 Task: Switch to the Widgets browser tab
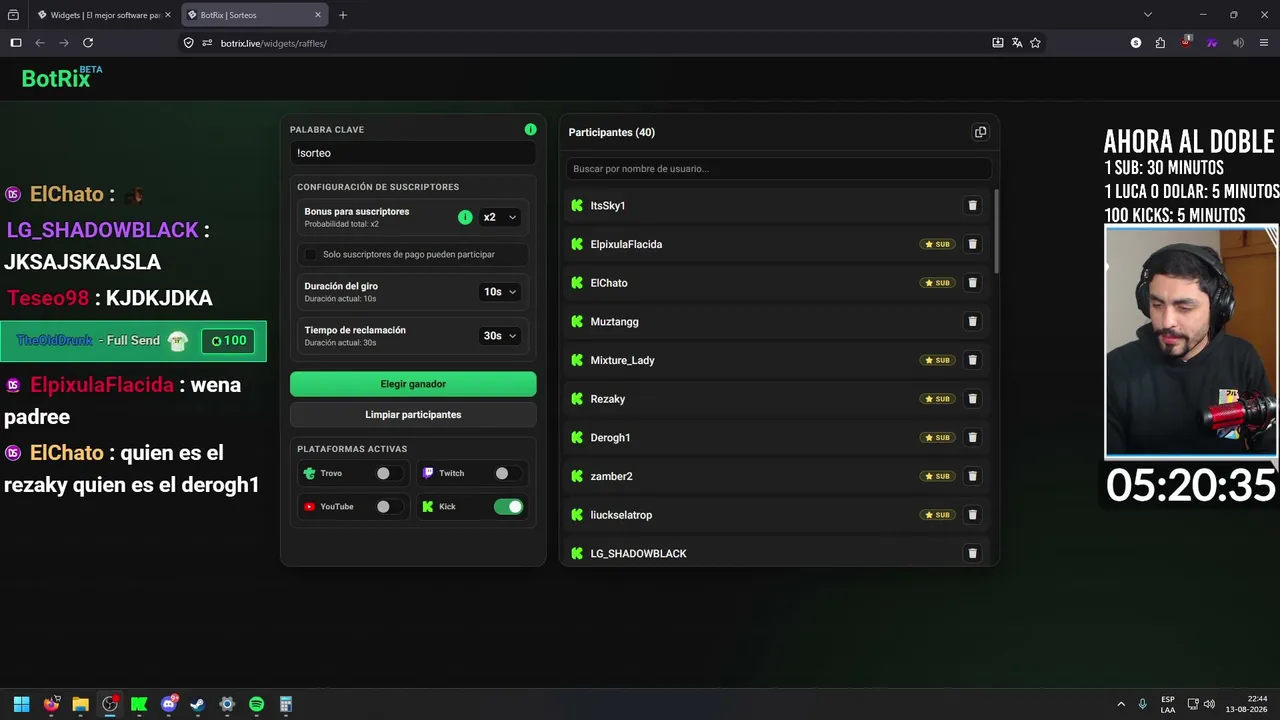[104, 15]
